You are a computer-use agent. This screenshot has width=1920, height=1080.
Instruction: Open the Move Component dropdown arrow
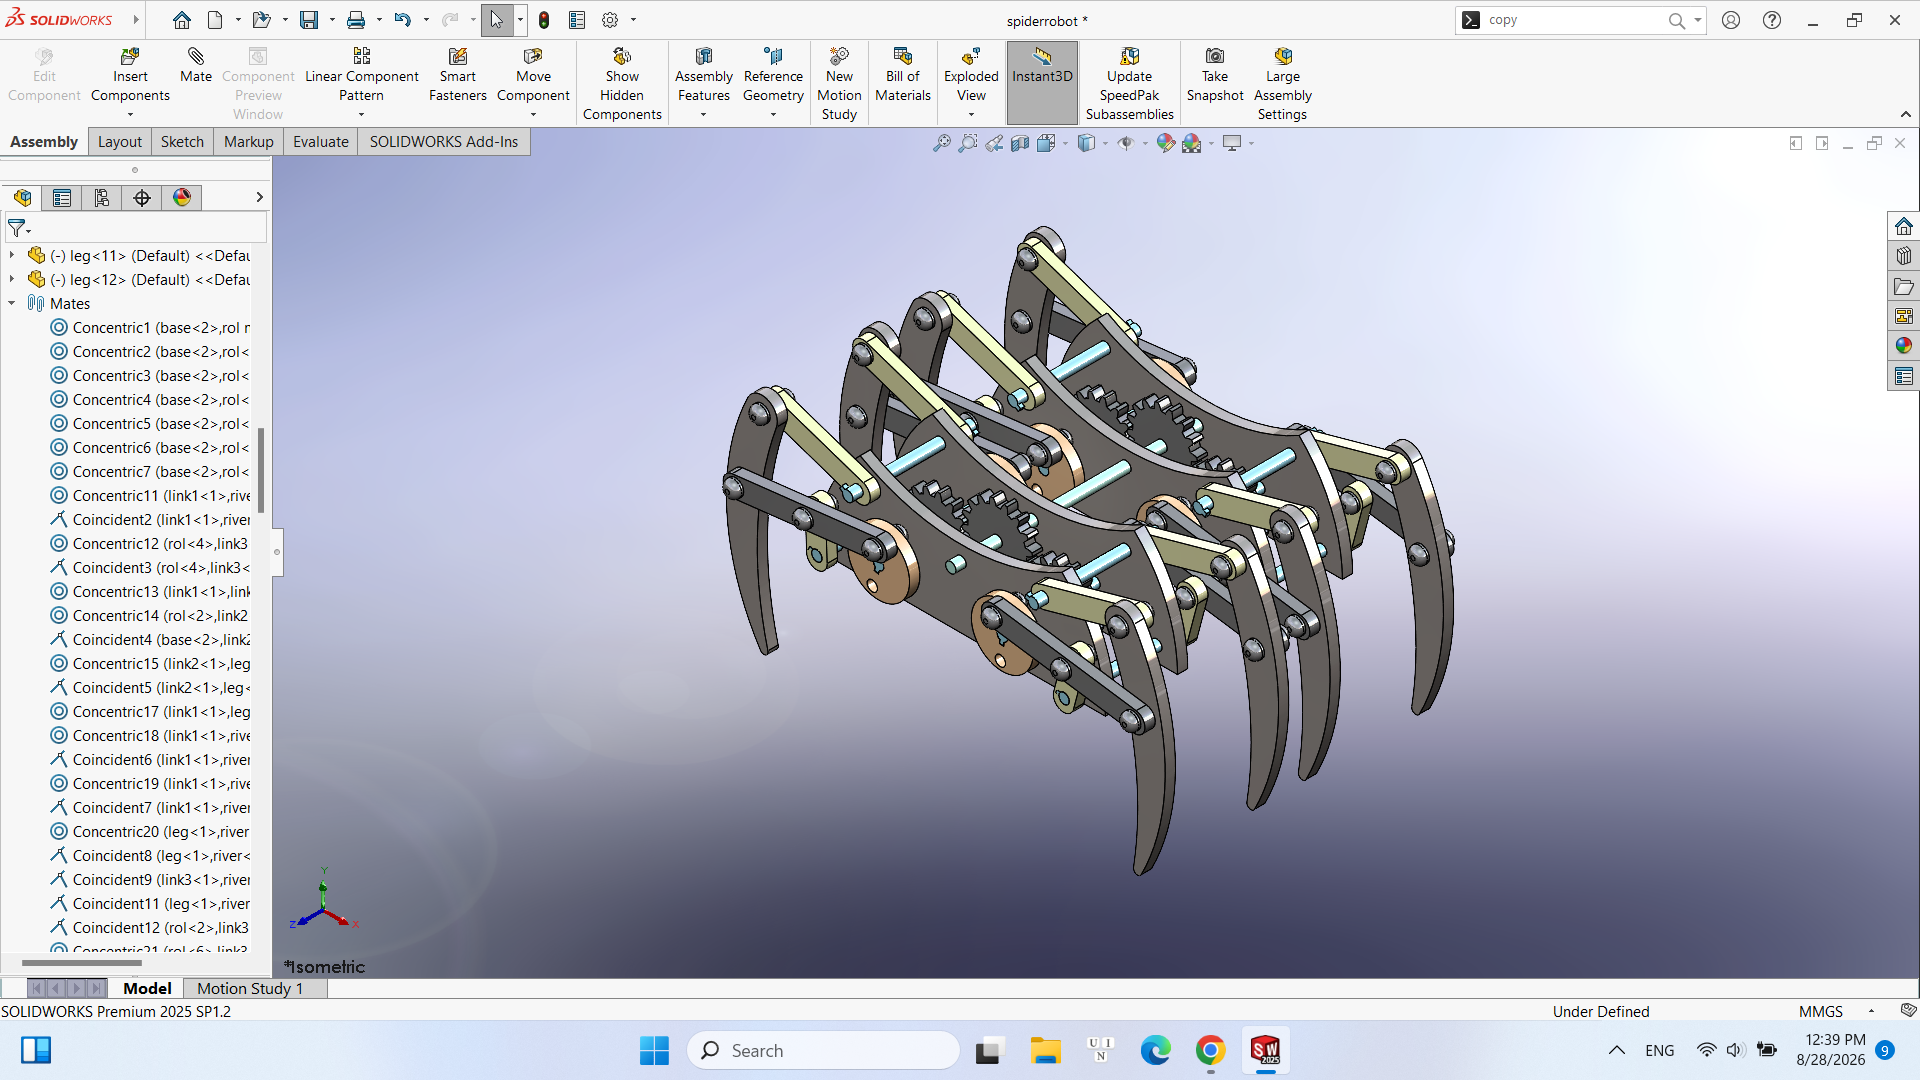tap(533, 115)
